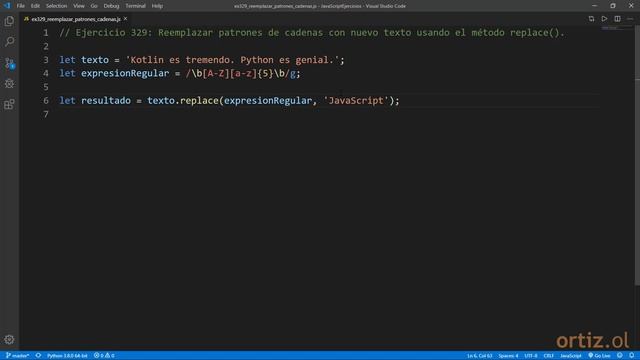Open the Edit menu
This screenshot has height=360, width=640.
coord(35,6)
